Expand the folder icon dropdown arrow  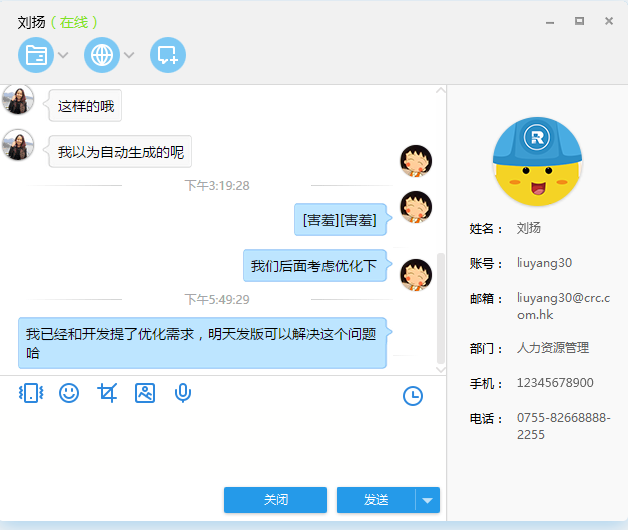63,55
